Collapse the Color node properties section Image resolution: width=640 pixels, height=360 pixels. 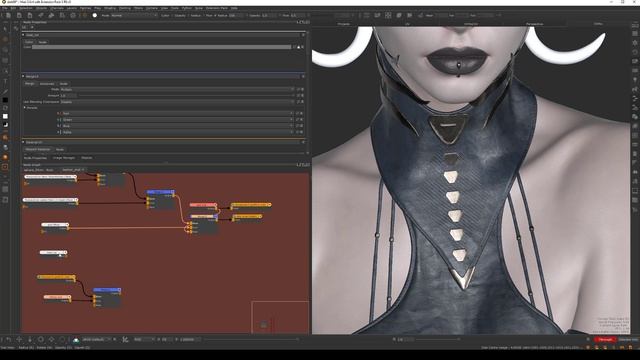(23, 35)
